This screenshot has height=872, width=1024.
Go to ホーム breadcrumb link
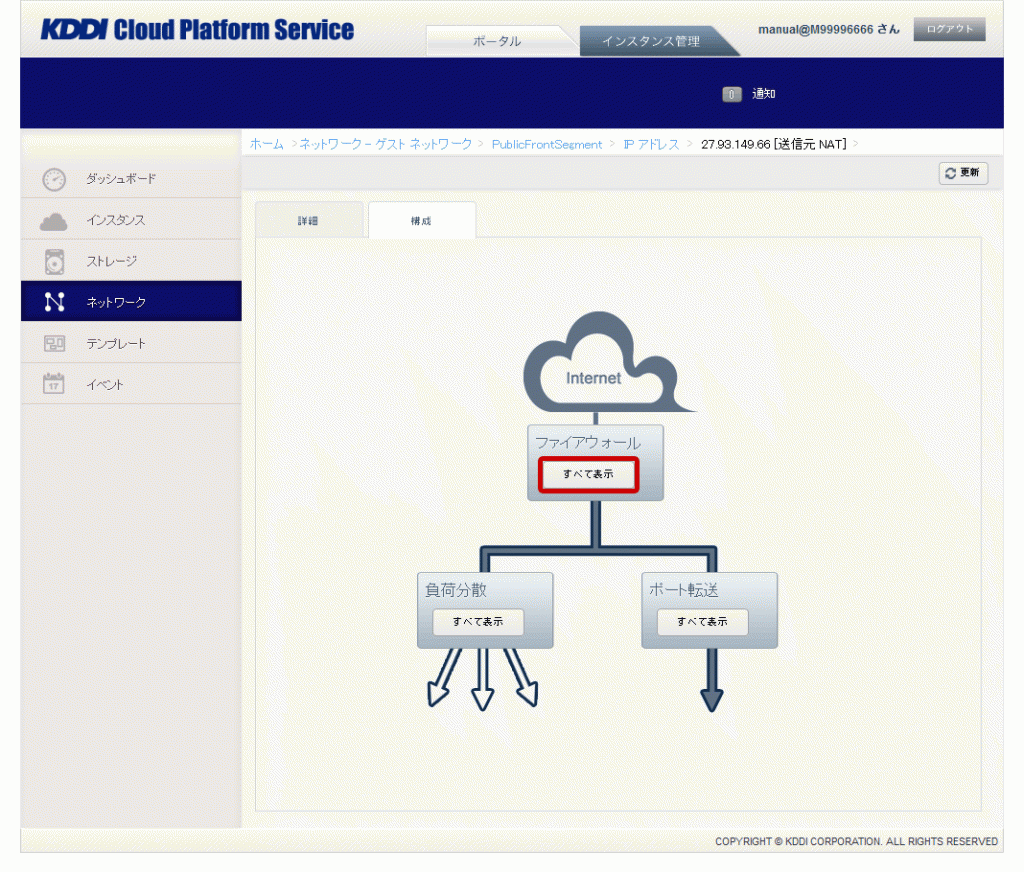(266, 144)
